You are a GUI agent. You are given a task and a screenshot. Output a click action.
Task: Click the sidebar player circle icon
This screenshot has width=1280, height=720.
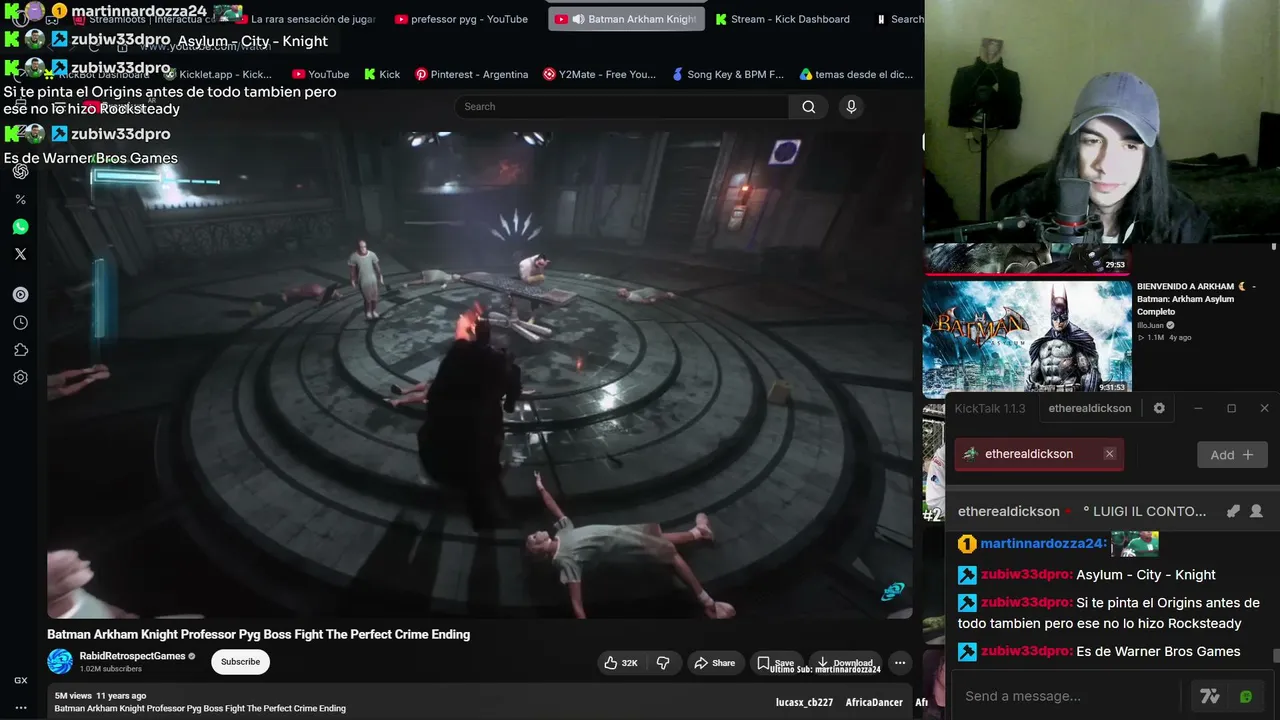point(20,295)
